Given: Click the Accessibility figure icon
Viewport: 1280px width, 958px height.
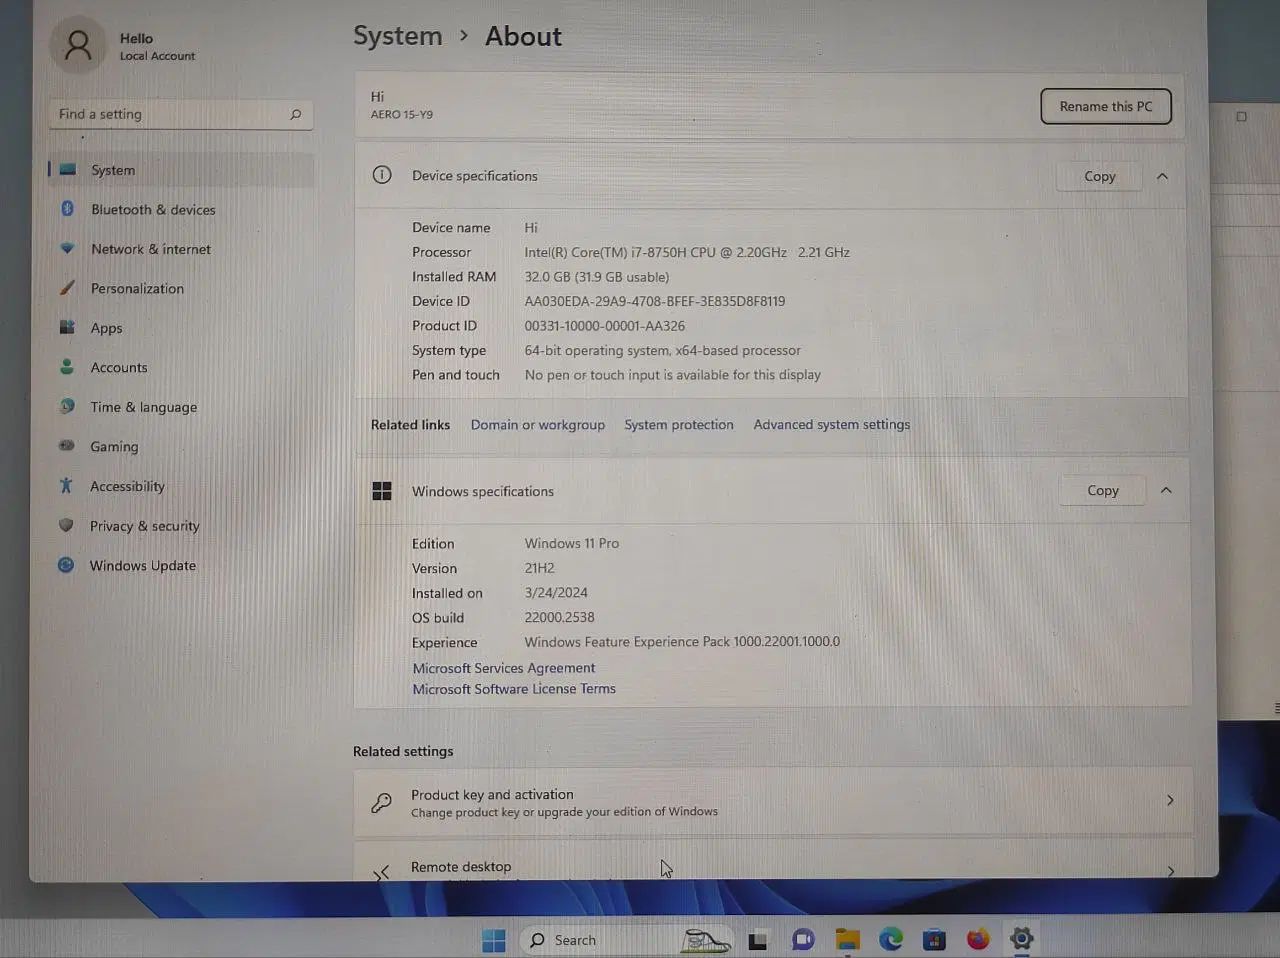Looking at the screenshot, I should (x=66, y=485).
